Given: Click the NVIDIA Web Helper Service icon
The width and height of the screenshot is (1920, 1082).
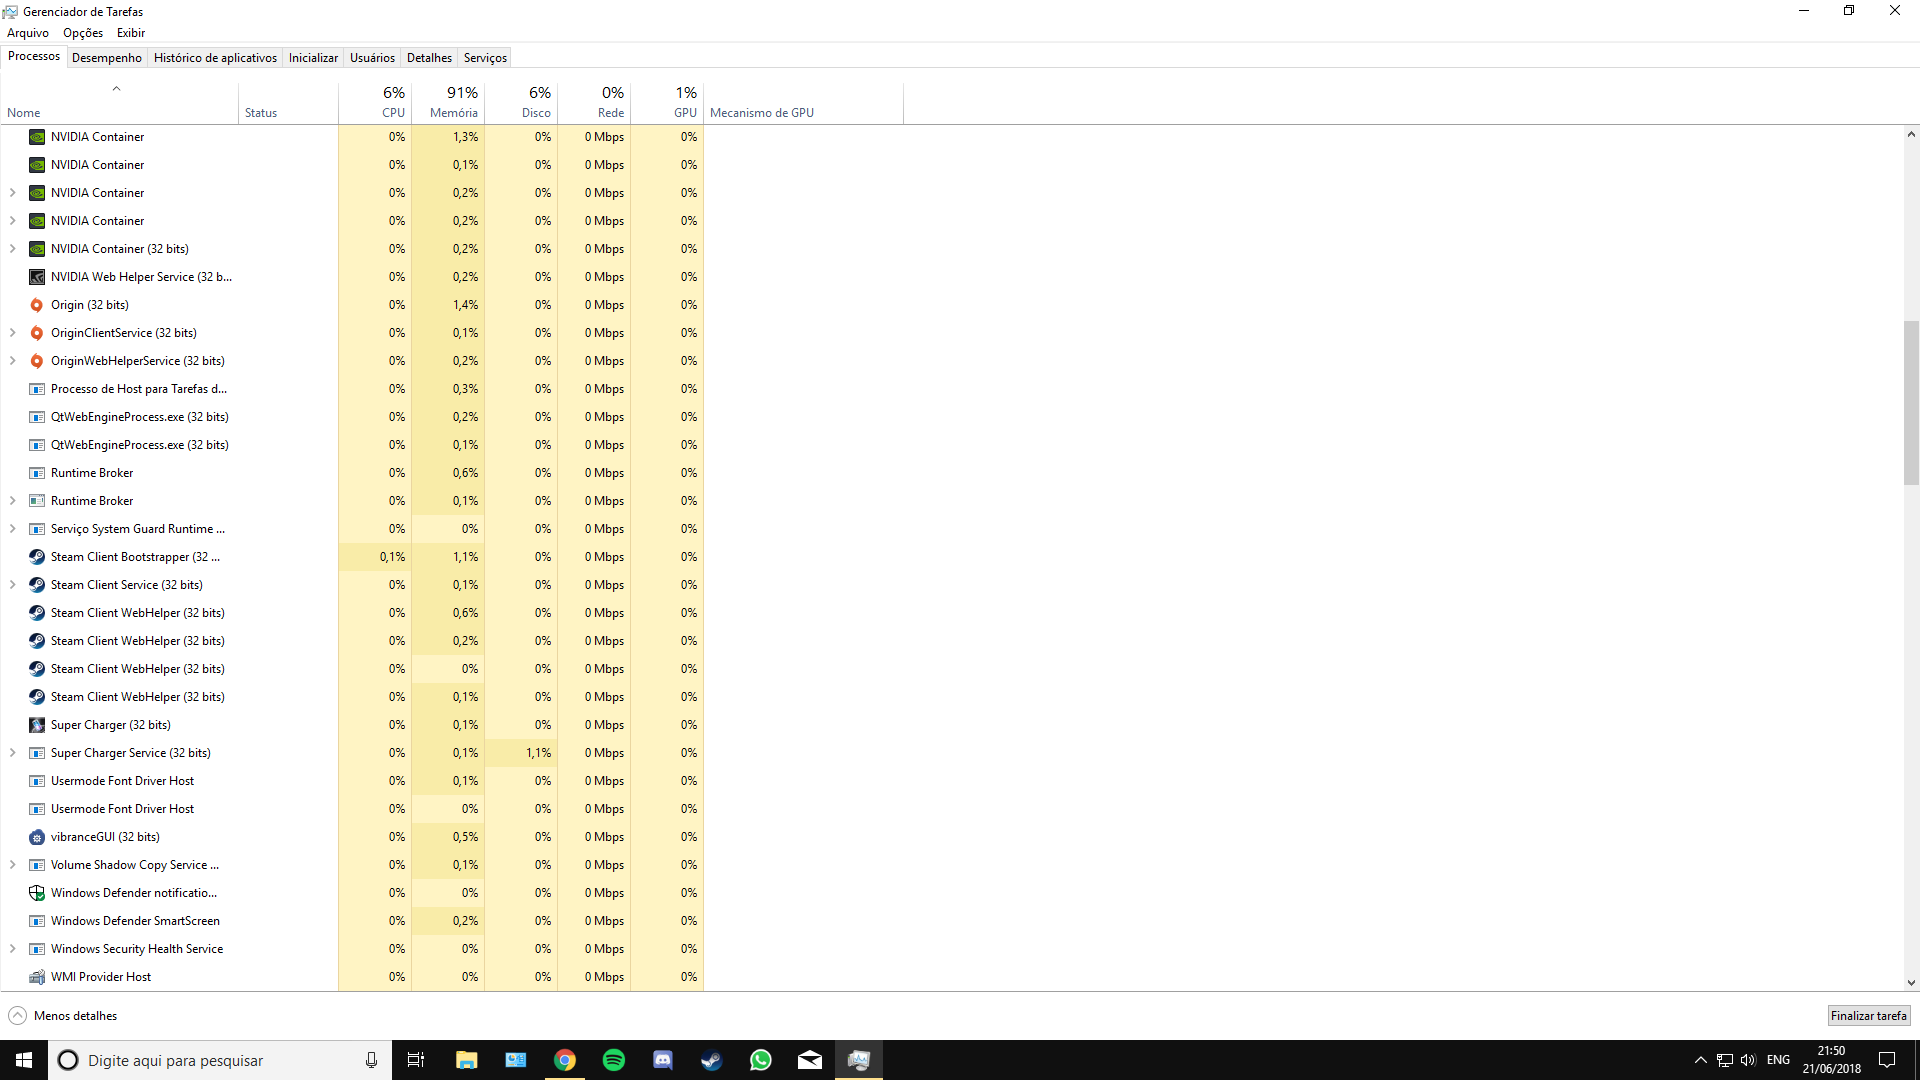Looking at the screenshot, I should [37, 277].
